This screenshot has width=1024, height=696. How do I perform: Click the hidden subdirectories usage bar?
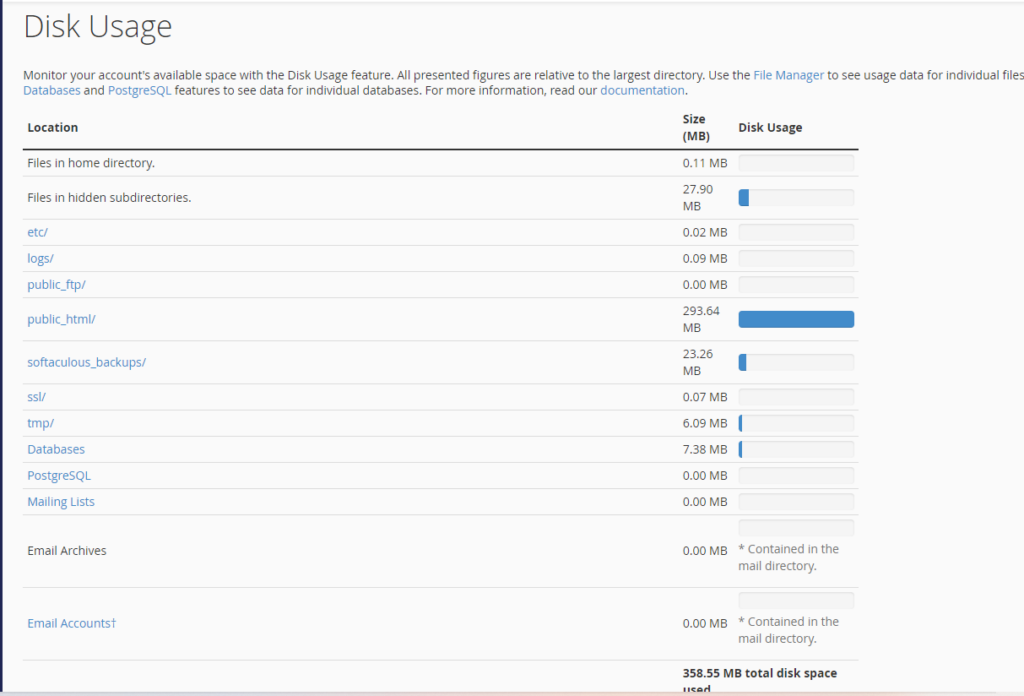pos(795,197)
